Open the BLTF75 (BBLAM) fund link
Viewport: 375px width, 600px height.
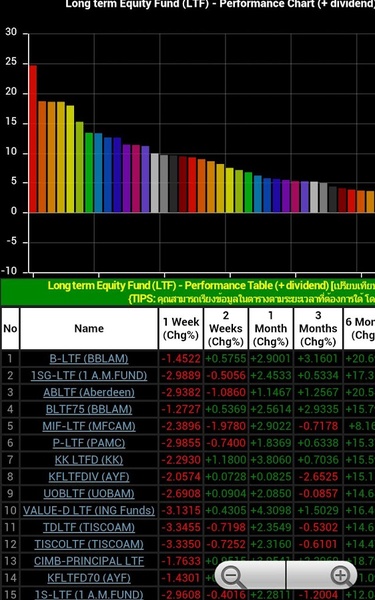click(89, 409)
